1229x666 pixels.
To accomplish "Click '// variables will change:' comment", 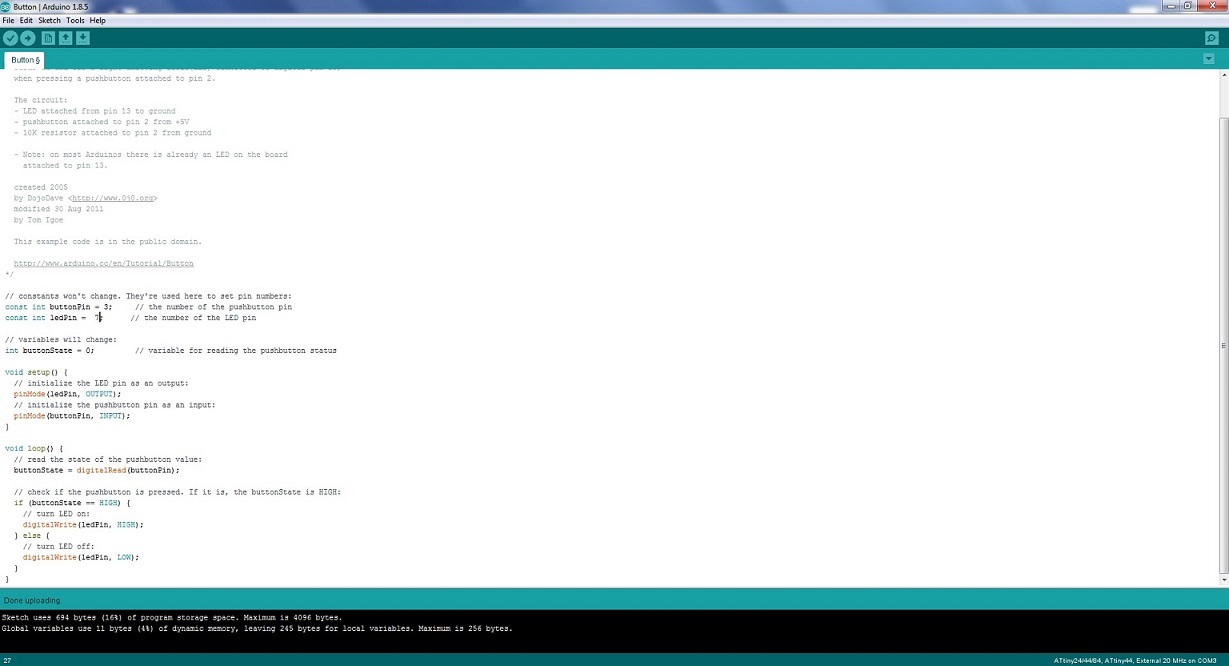I will click(x=61, y=340).
